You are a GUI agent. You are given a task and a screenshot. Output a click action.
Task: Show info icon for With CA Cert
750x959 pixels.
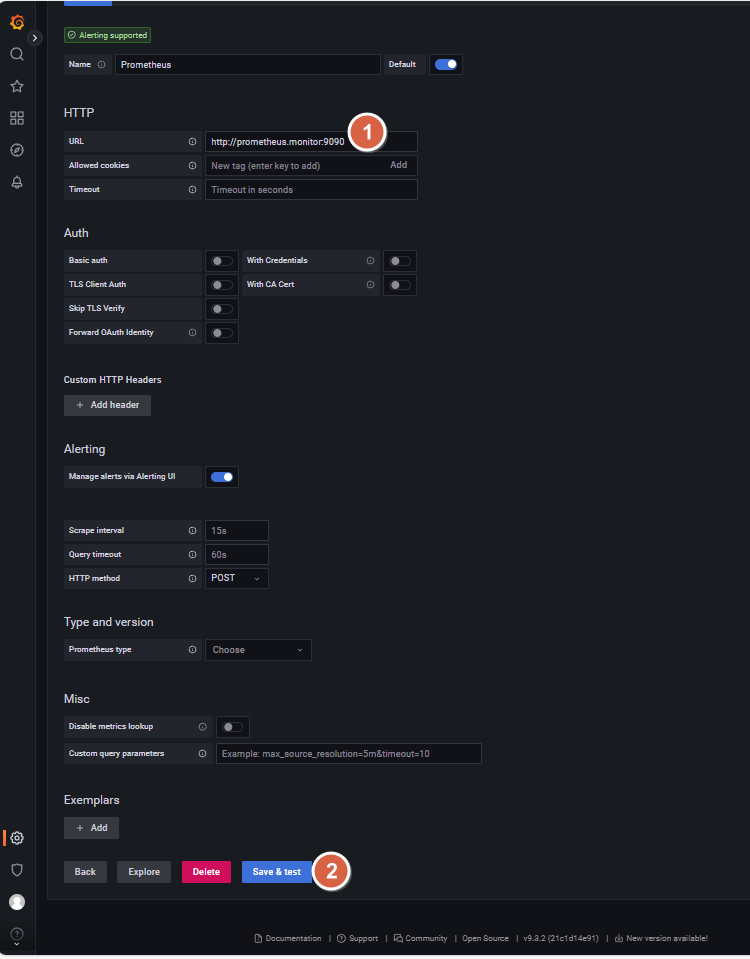pos(371,284)
